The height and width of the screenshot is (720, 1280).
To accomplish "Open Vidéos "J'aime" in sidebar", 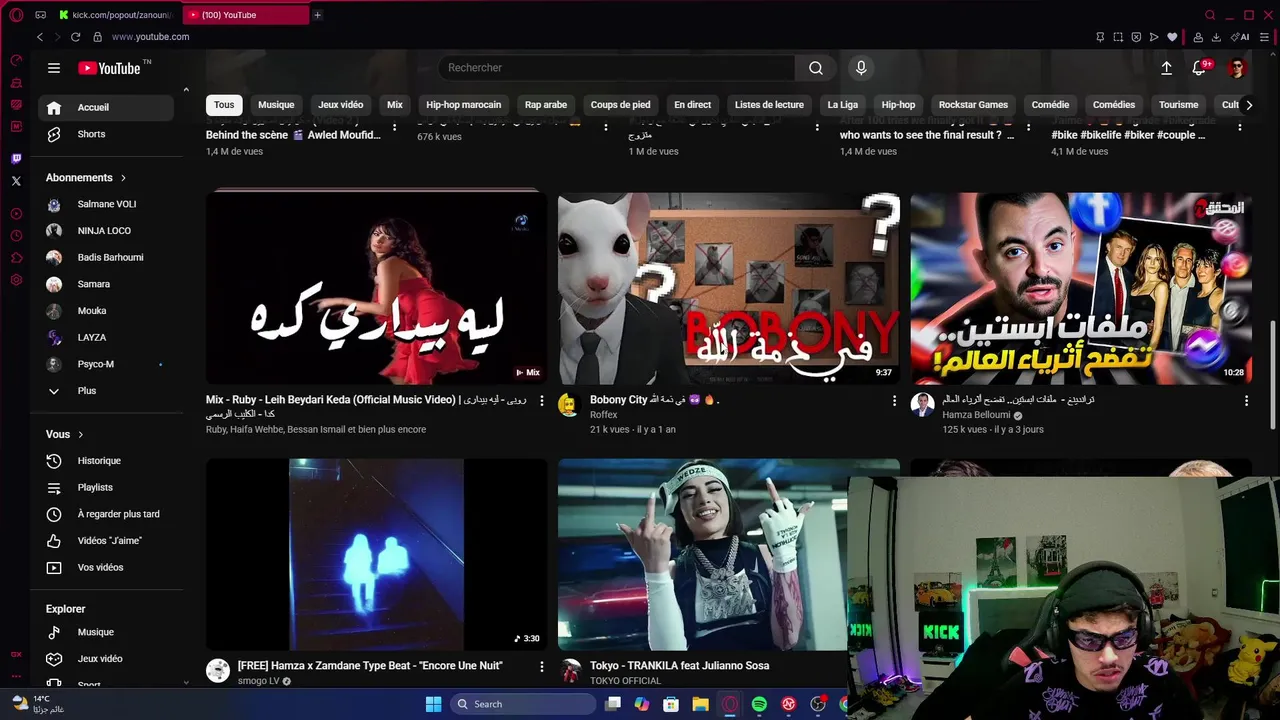I will pos(106,541).
